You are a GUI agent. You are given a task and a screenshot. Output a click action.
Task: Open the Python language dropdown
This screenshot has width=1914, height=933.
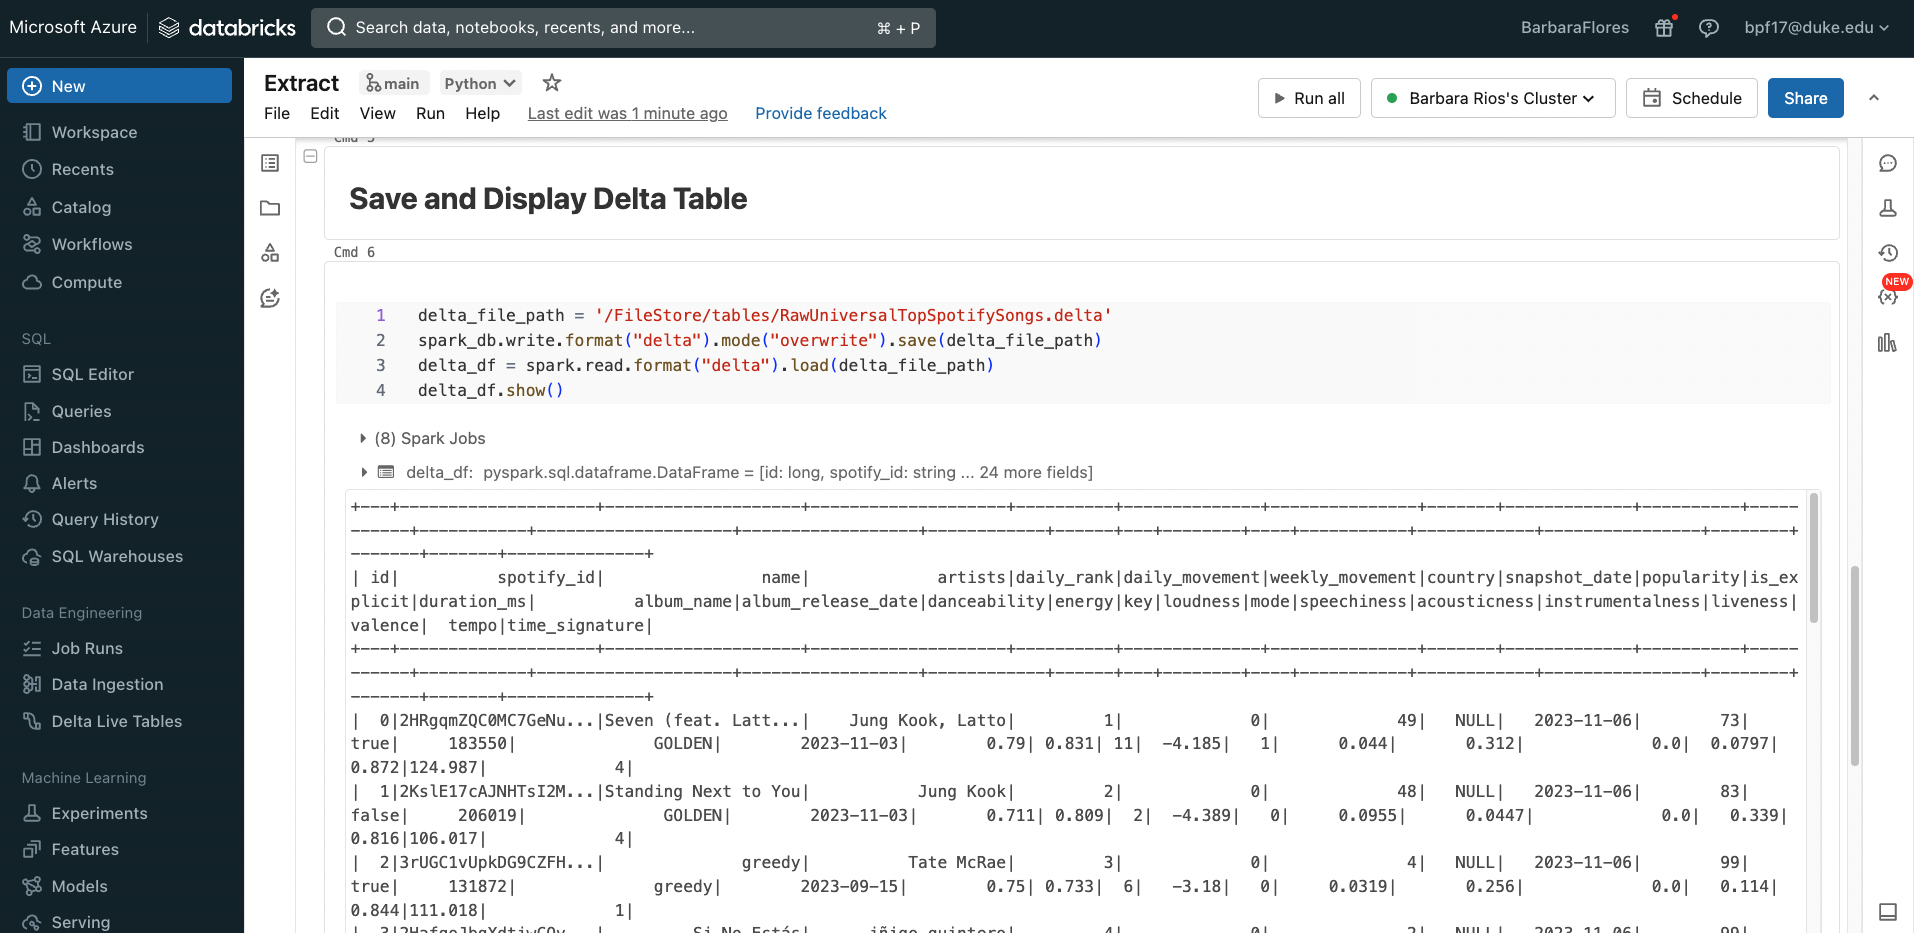(x=480, y=83)
